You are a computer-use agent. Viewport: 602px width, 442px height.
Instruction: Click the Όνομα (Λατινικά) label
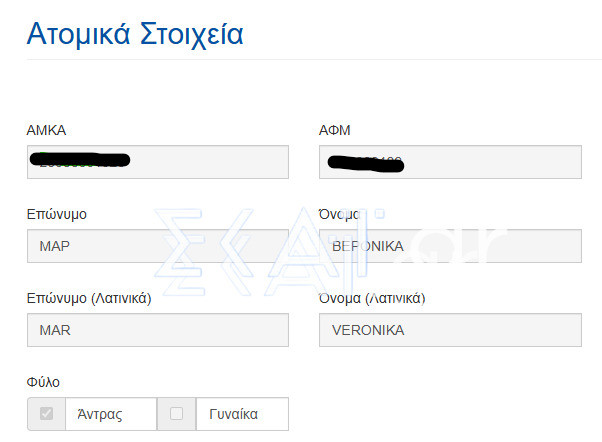coord(372,298)
